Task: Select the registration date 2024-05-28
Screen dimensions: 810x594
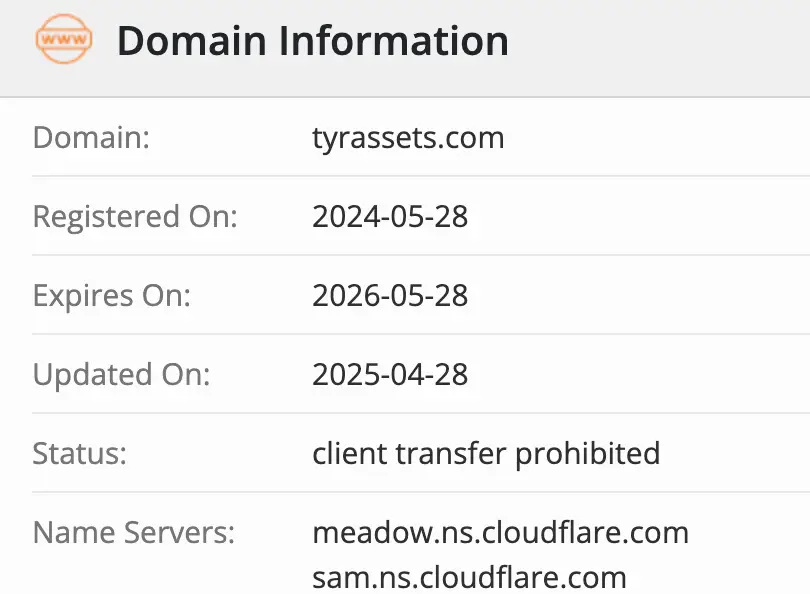Action: [390, 216]
